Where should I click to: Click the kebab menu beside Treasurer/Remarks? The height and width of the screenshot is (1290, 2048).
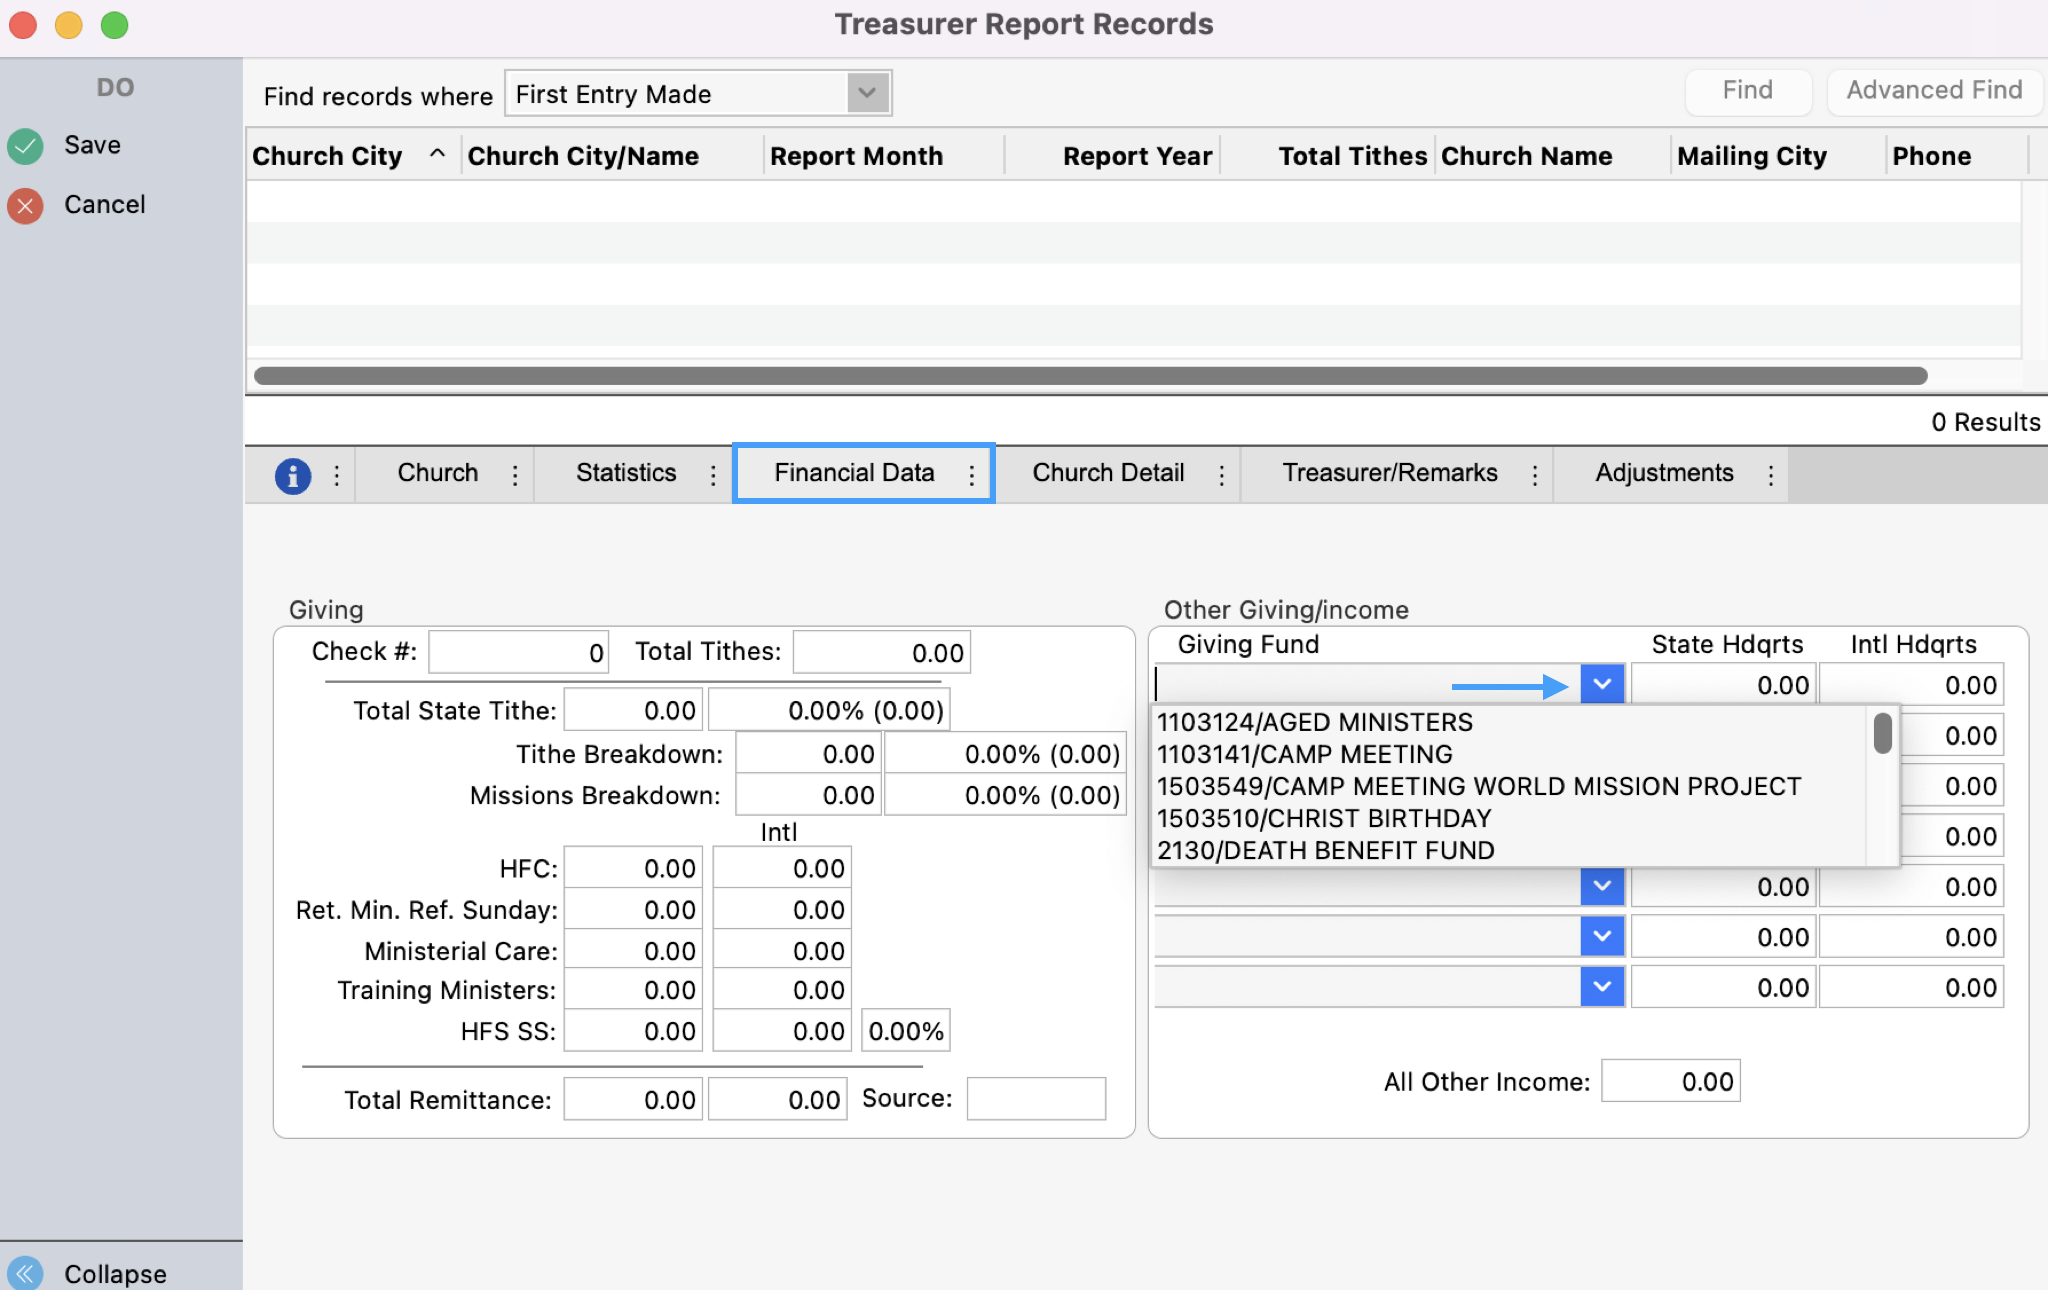1535,474
